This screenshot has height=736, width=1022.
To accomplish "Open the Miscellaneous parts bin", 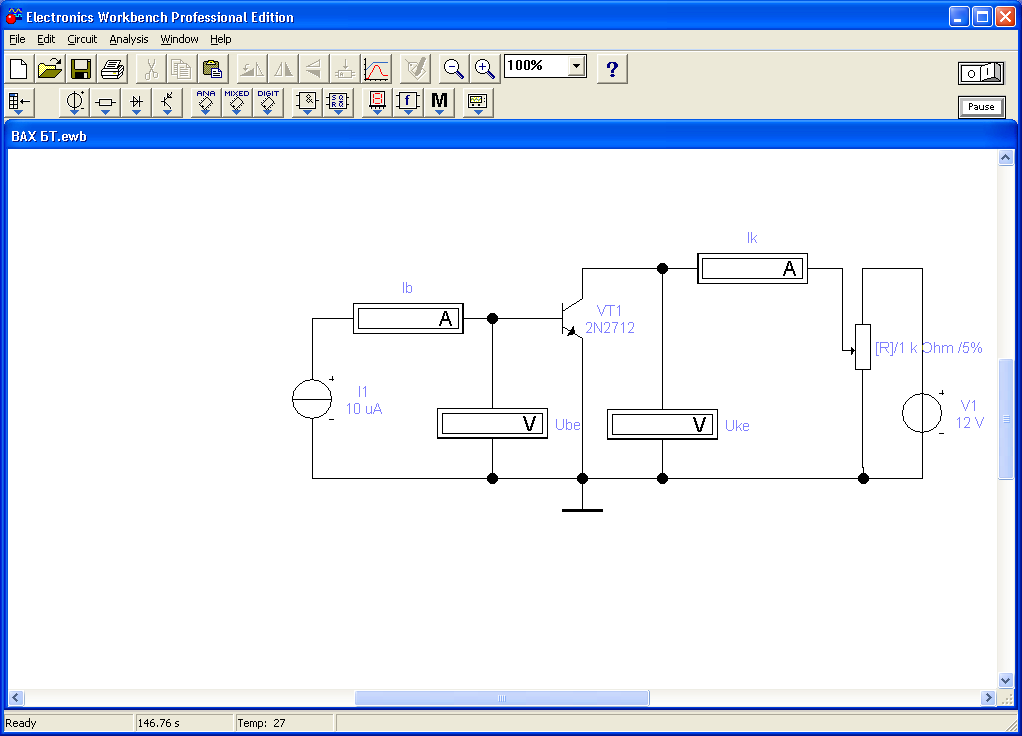I will 439,102.
